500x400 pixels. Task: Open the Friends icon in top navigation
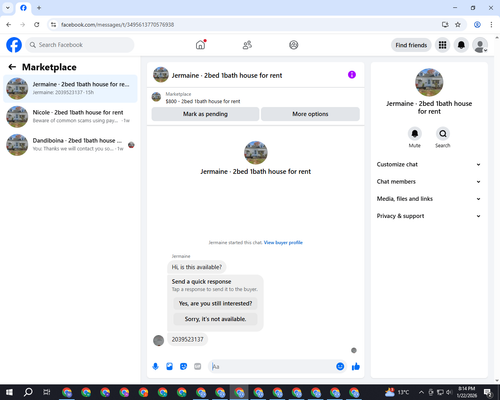point(247,45)
